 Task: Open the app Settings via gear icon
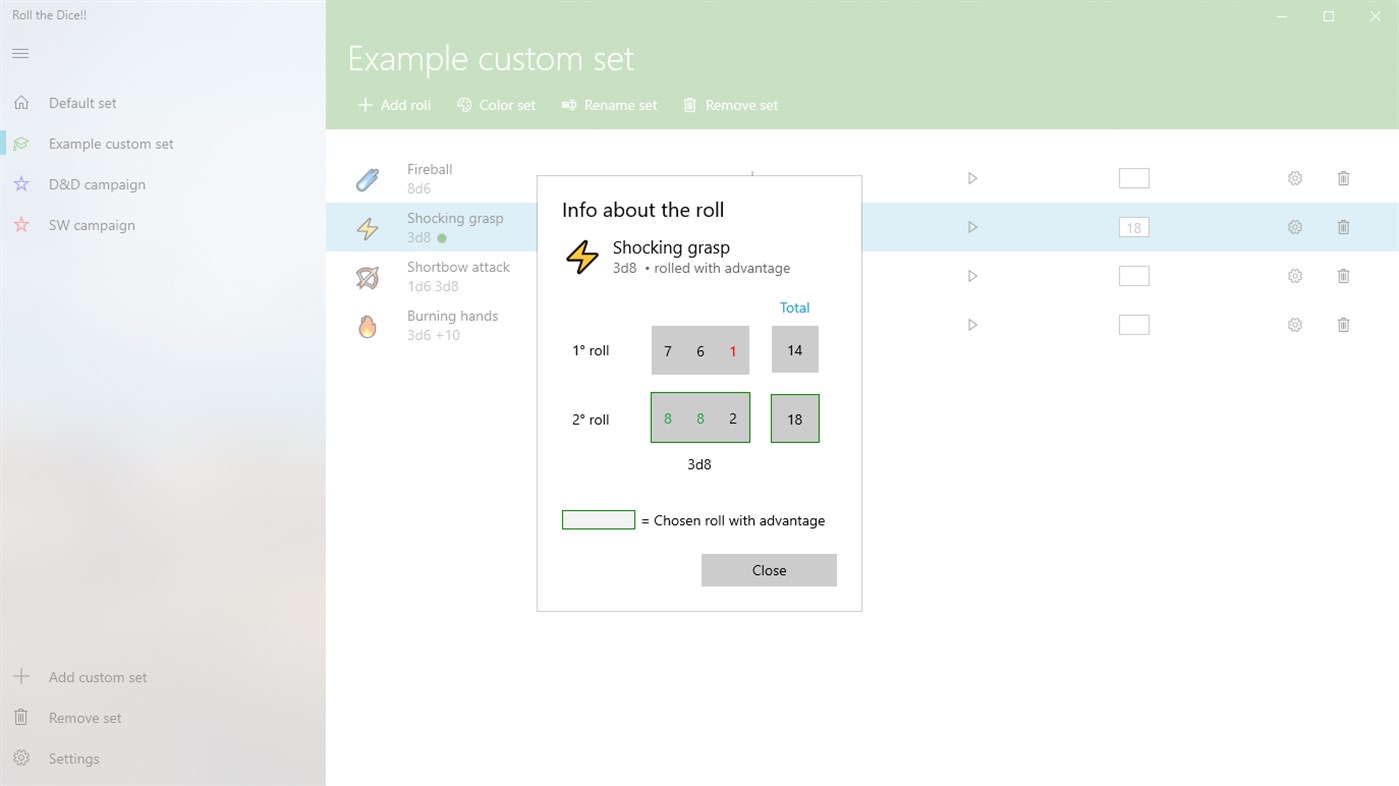tap(20, 758)
